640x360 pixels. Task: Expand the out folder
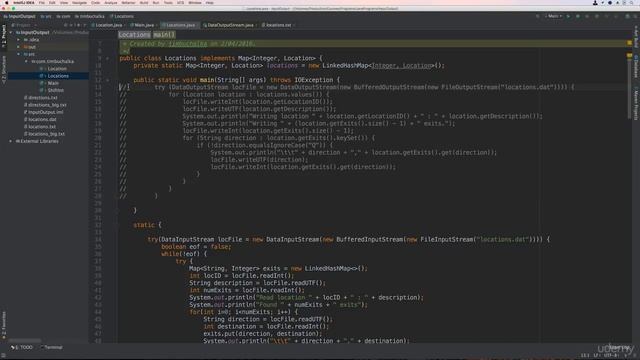[x=19, y=47]
